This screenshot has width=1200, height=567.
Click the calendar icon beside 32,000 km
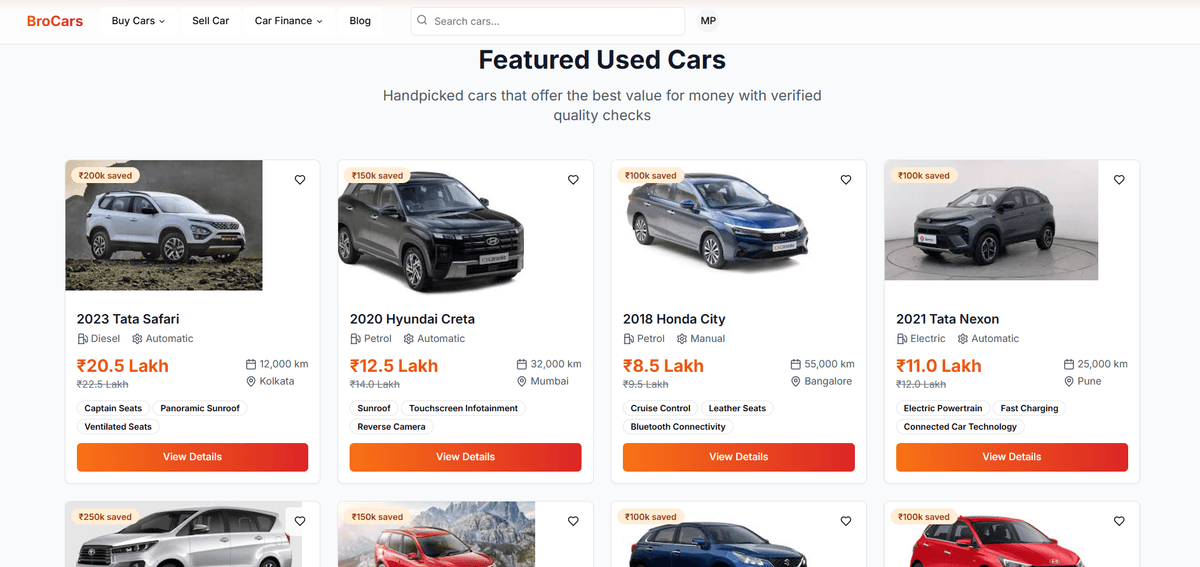[522, 364]
